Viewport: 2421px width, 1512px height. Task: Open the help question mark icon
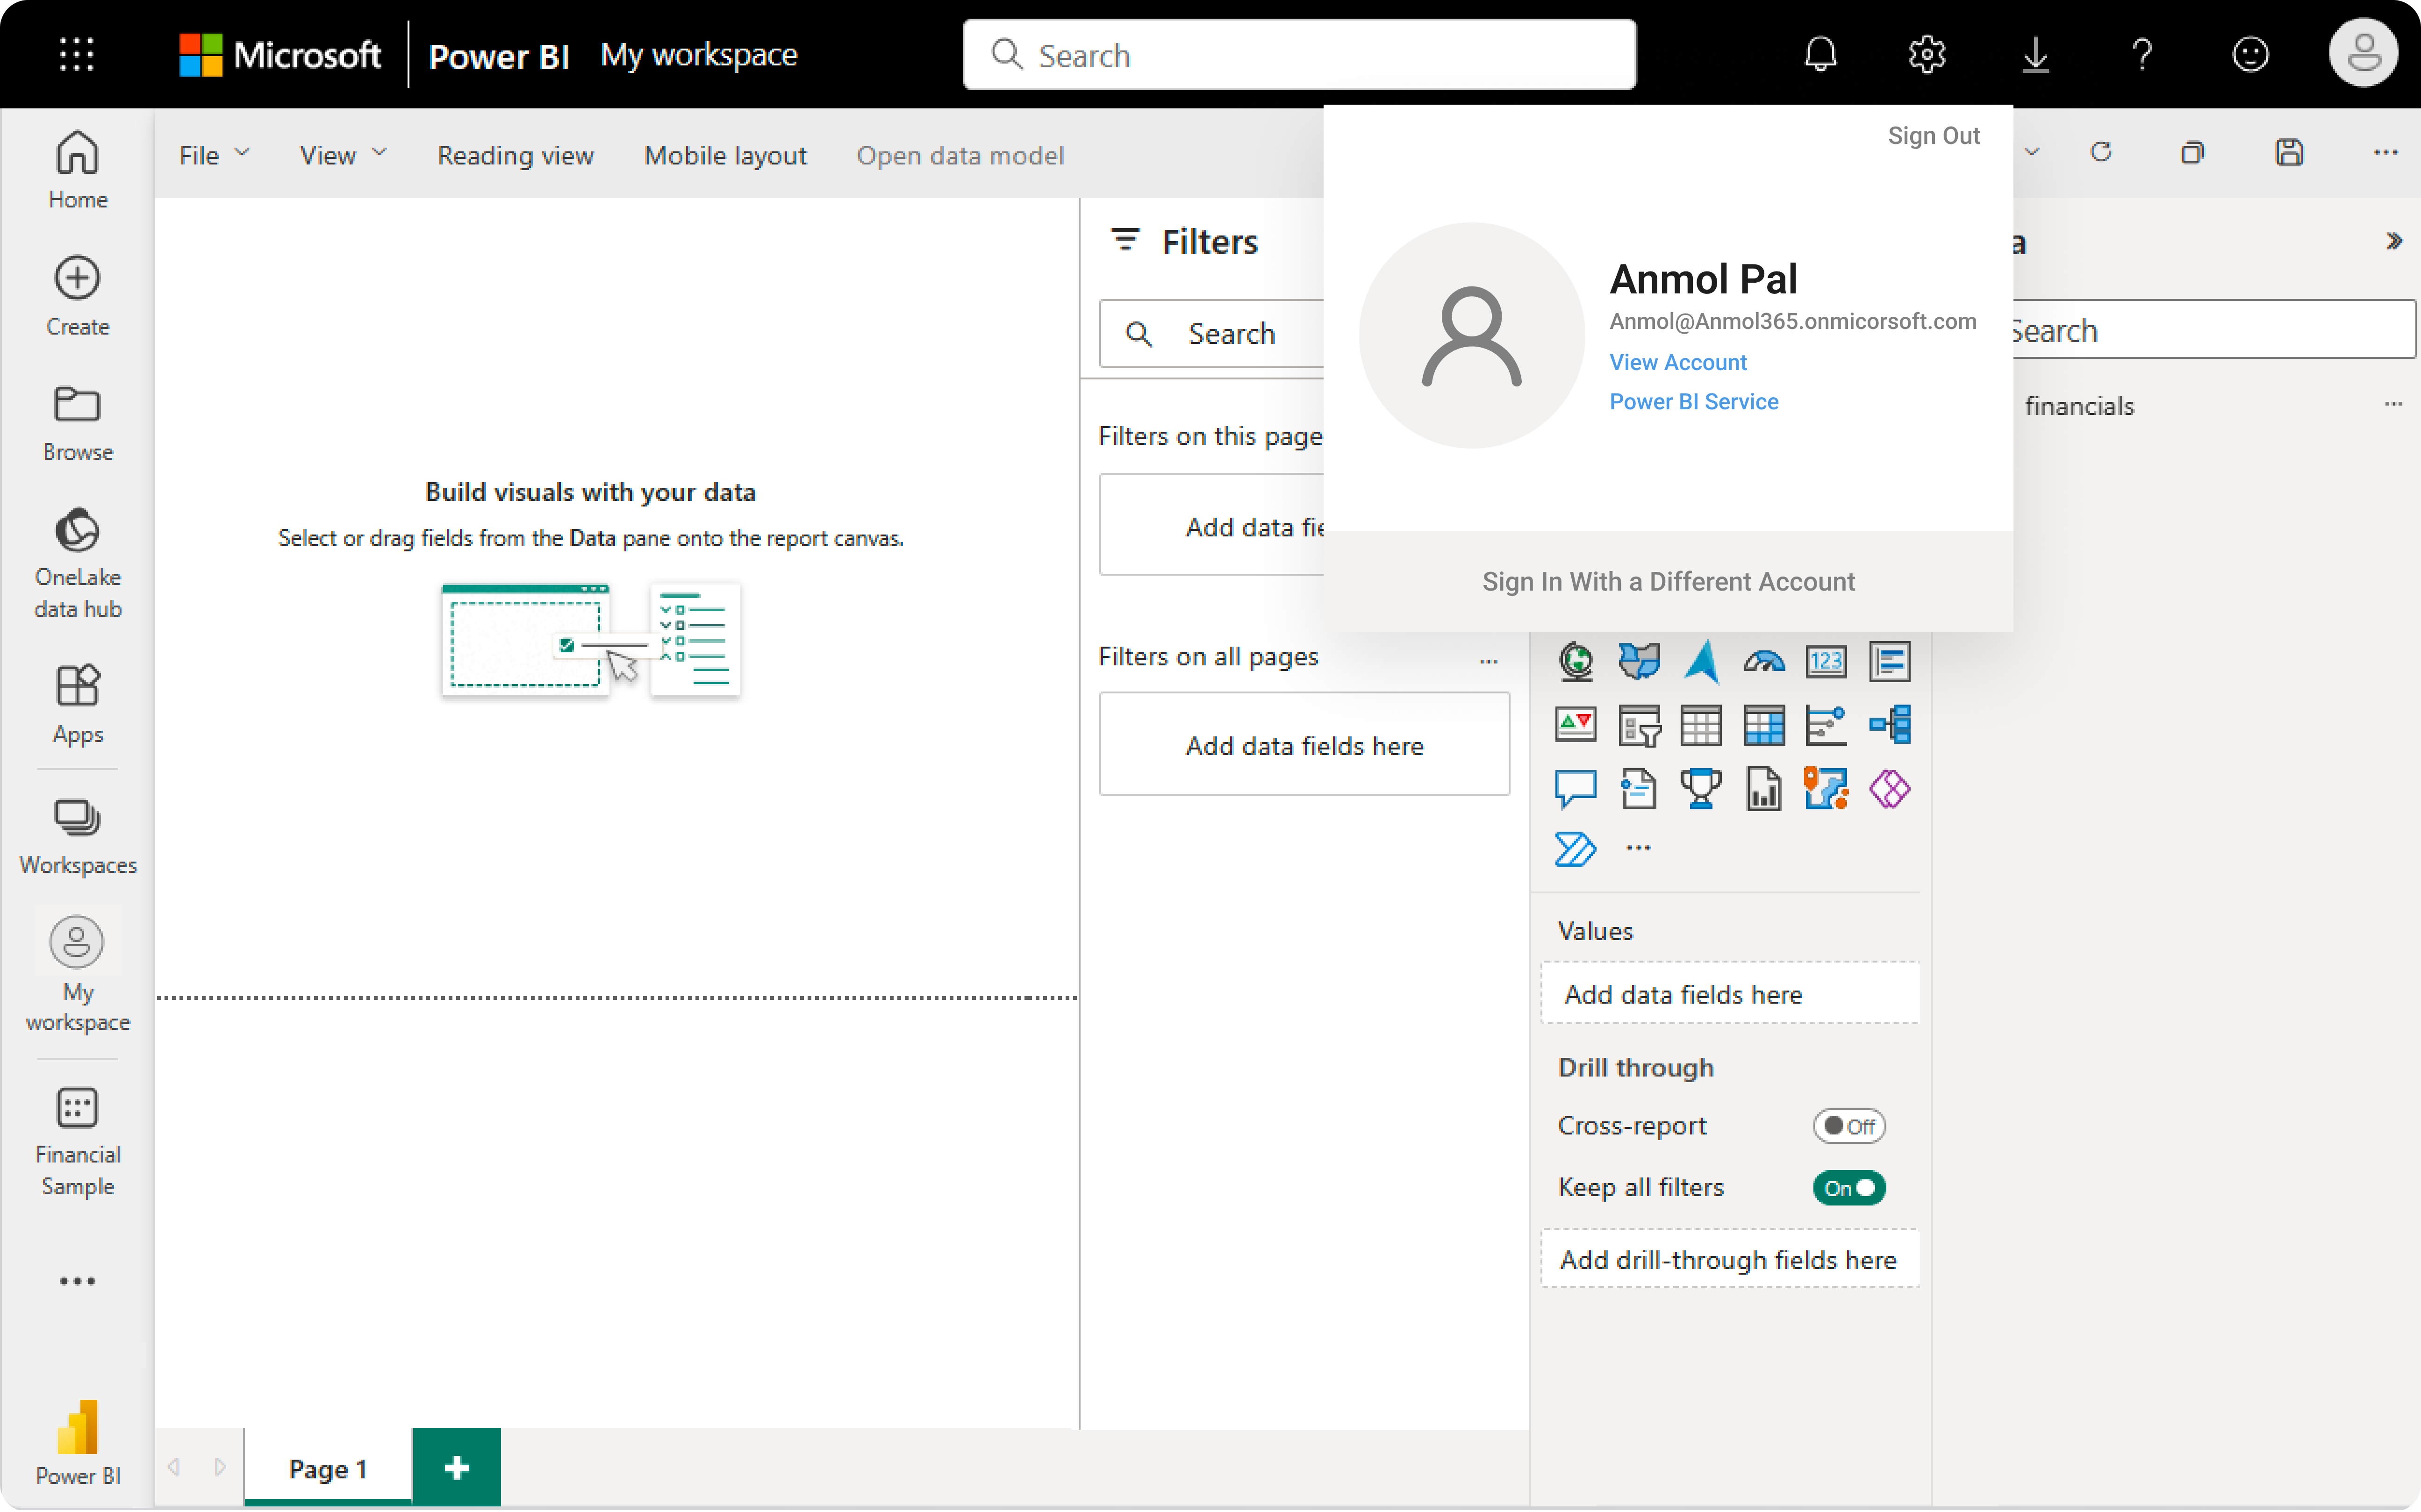2142,54
